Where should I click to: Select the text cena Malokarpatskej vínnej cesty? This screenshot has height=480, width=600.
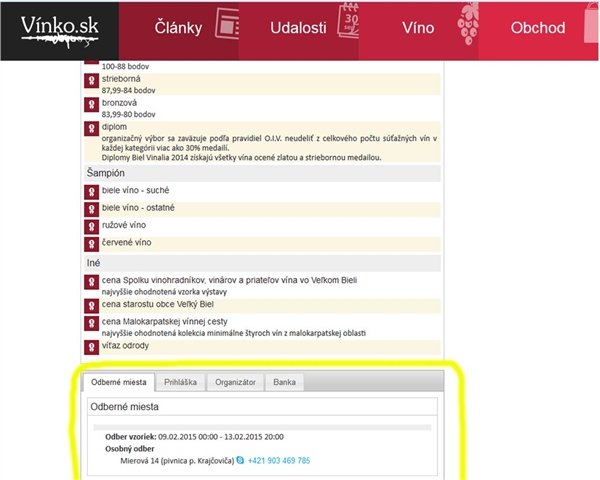[x=165, y=322]
